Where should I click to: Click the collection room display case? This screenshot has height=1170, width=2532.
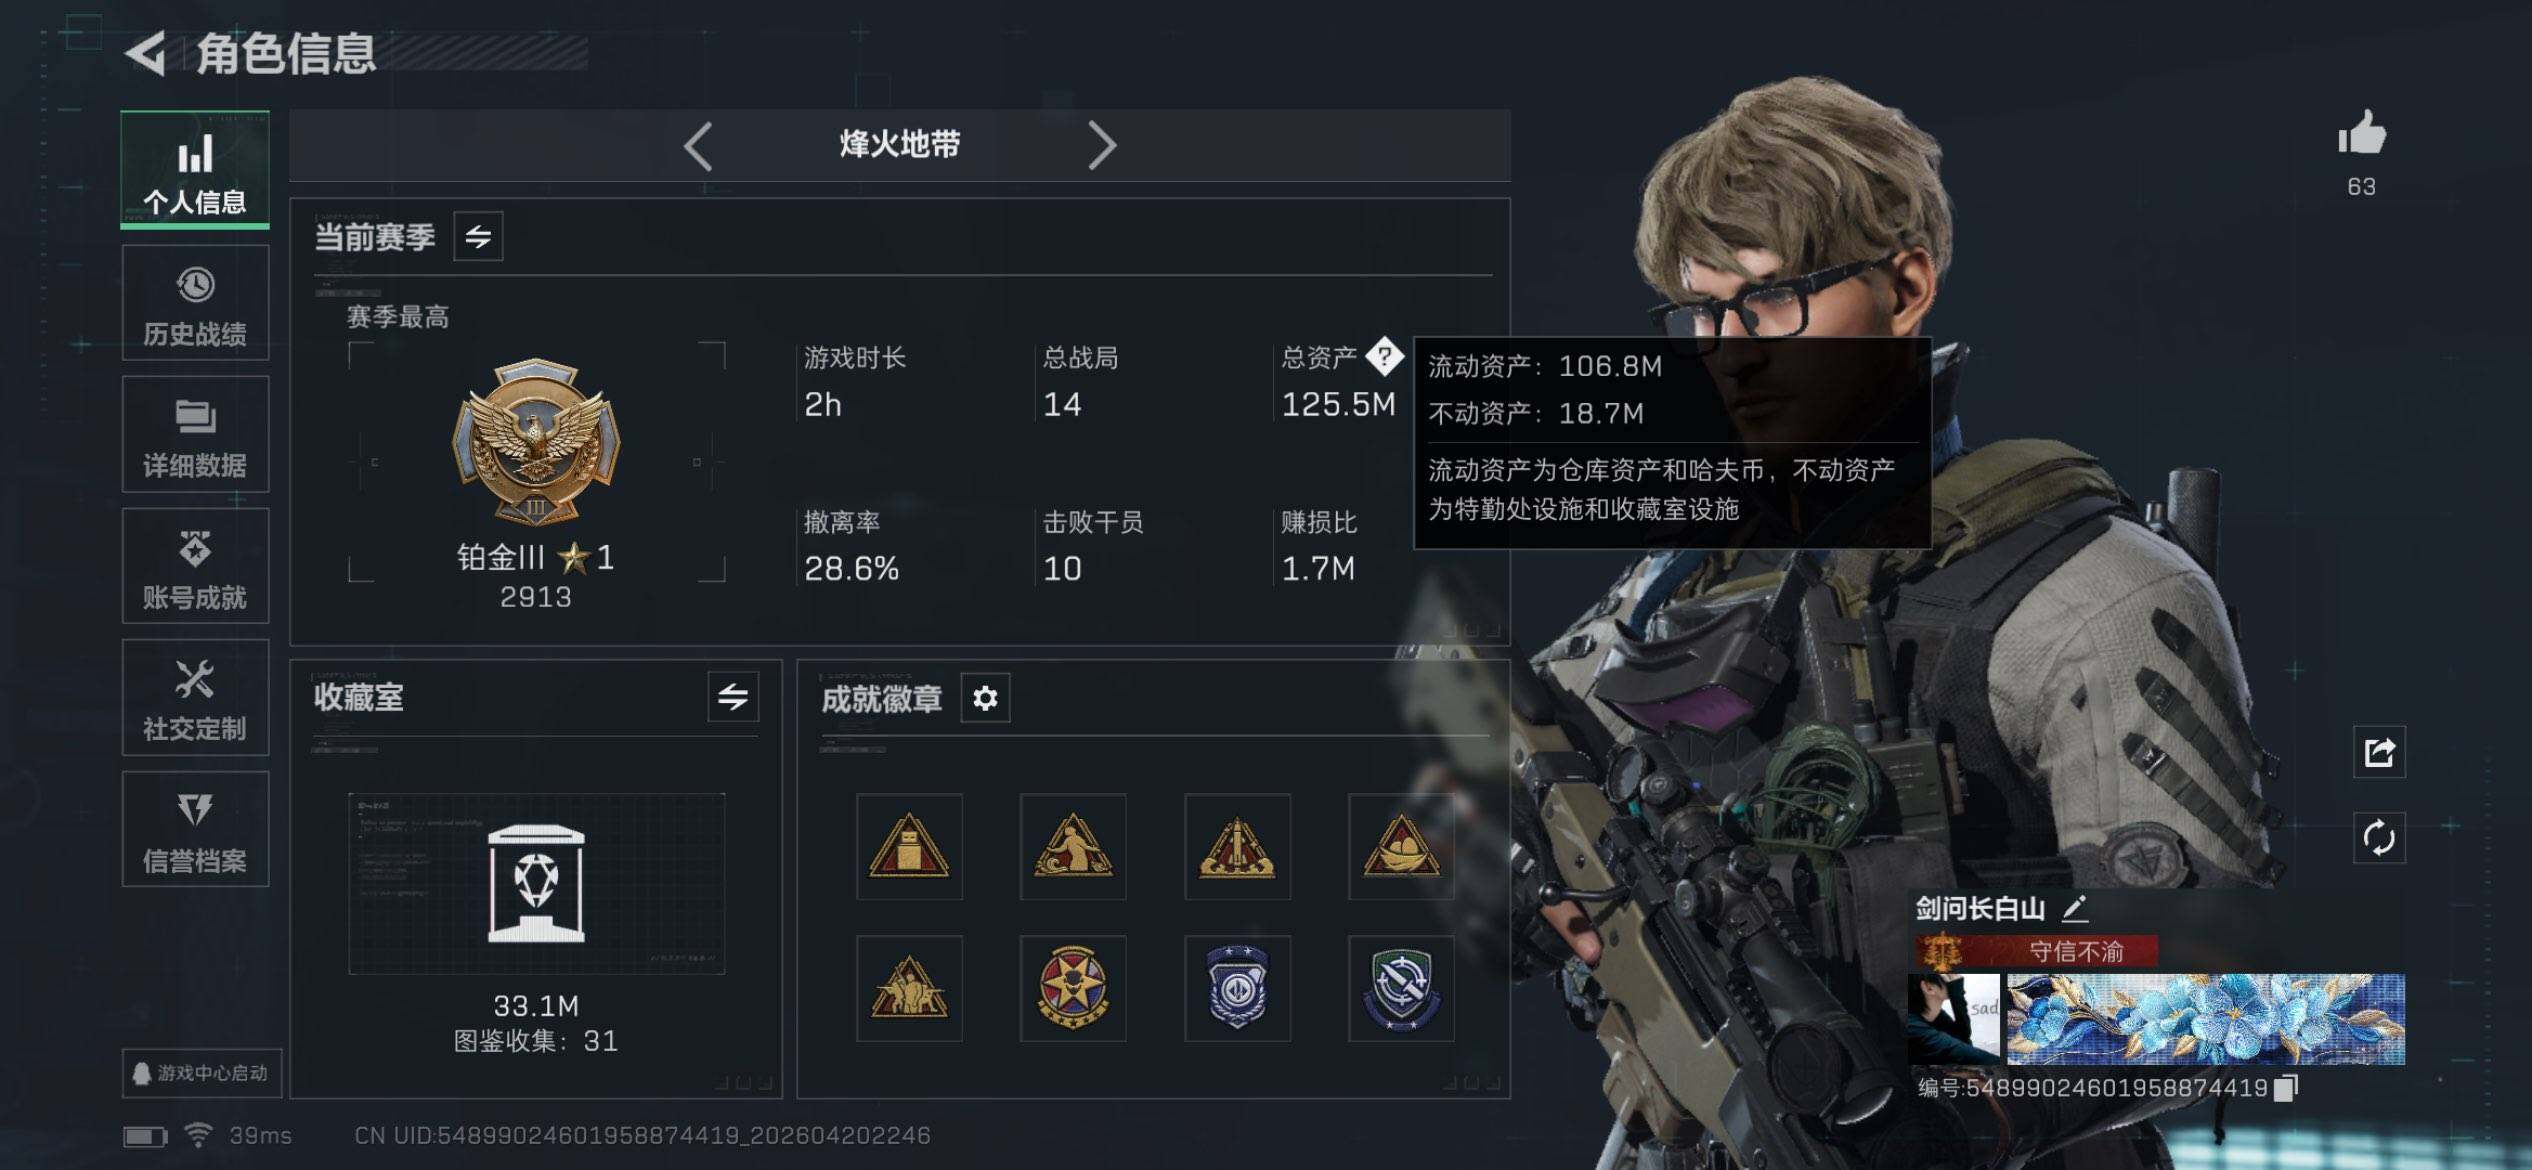pos(536,884)
